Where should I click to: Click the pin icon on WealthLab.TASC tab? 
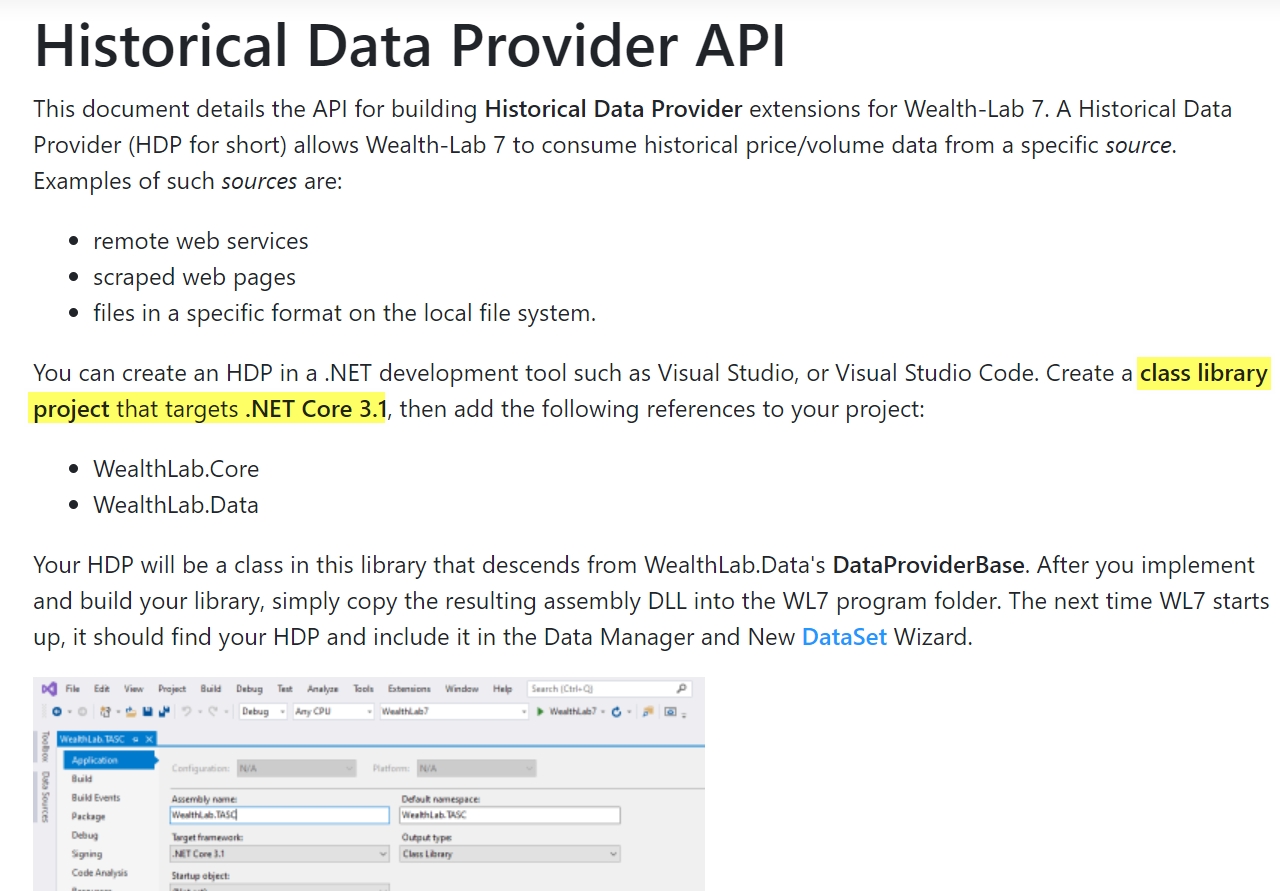click(x=135, y=739)
